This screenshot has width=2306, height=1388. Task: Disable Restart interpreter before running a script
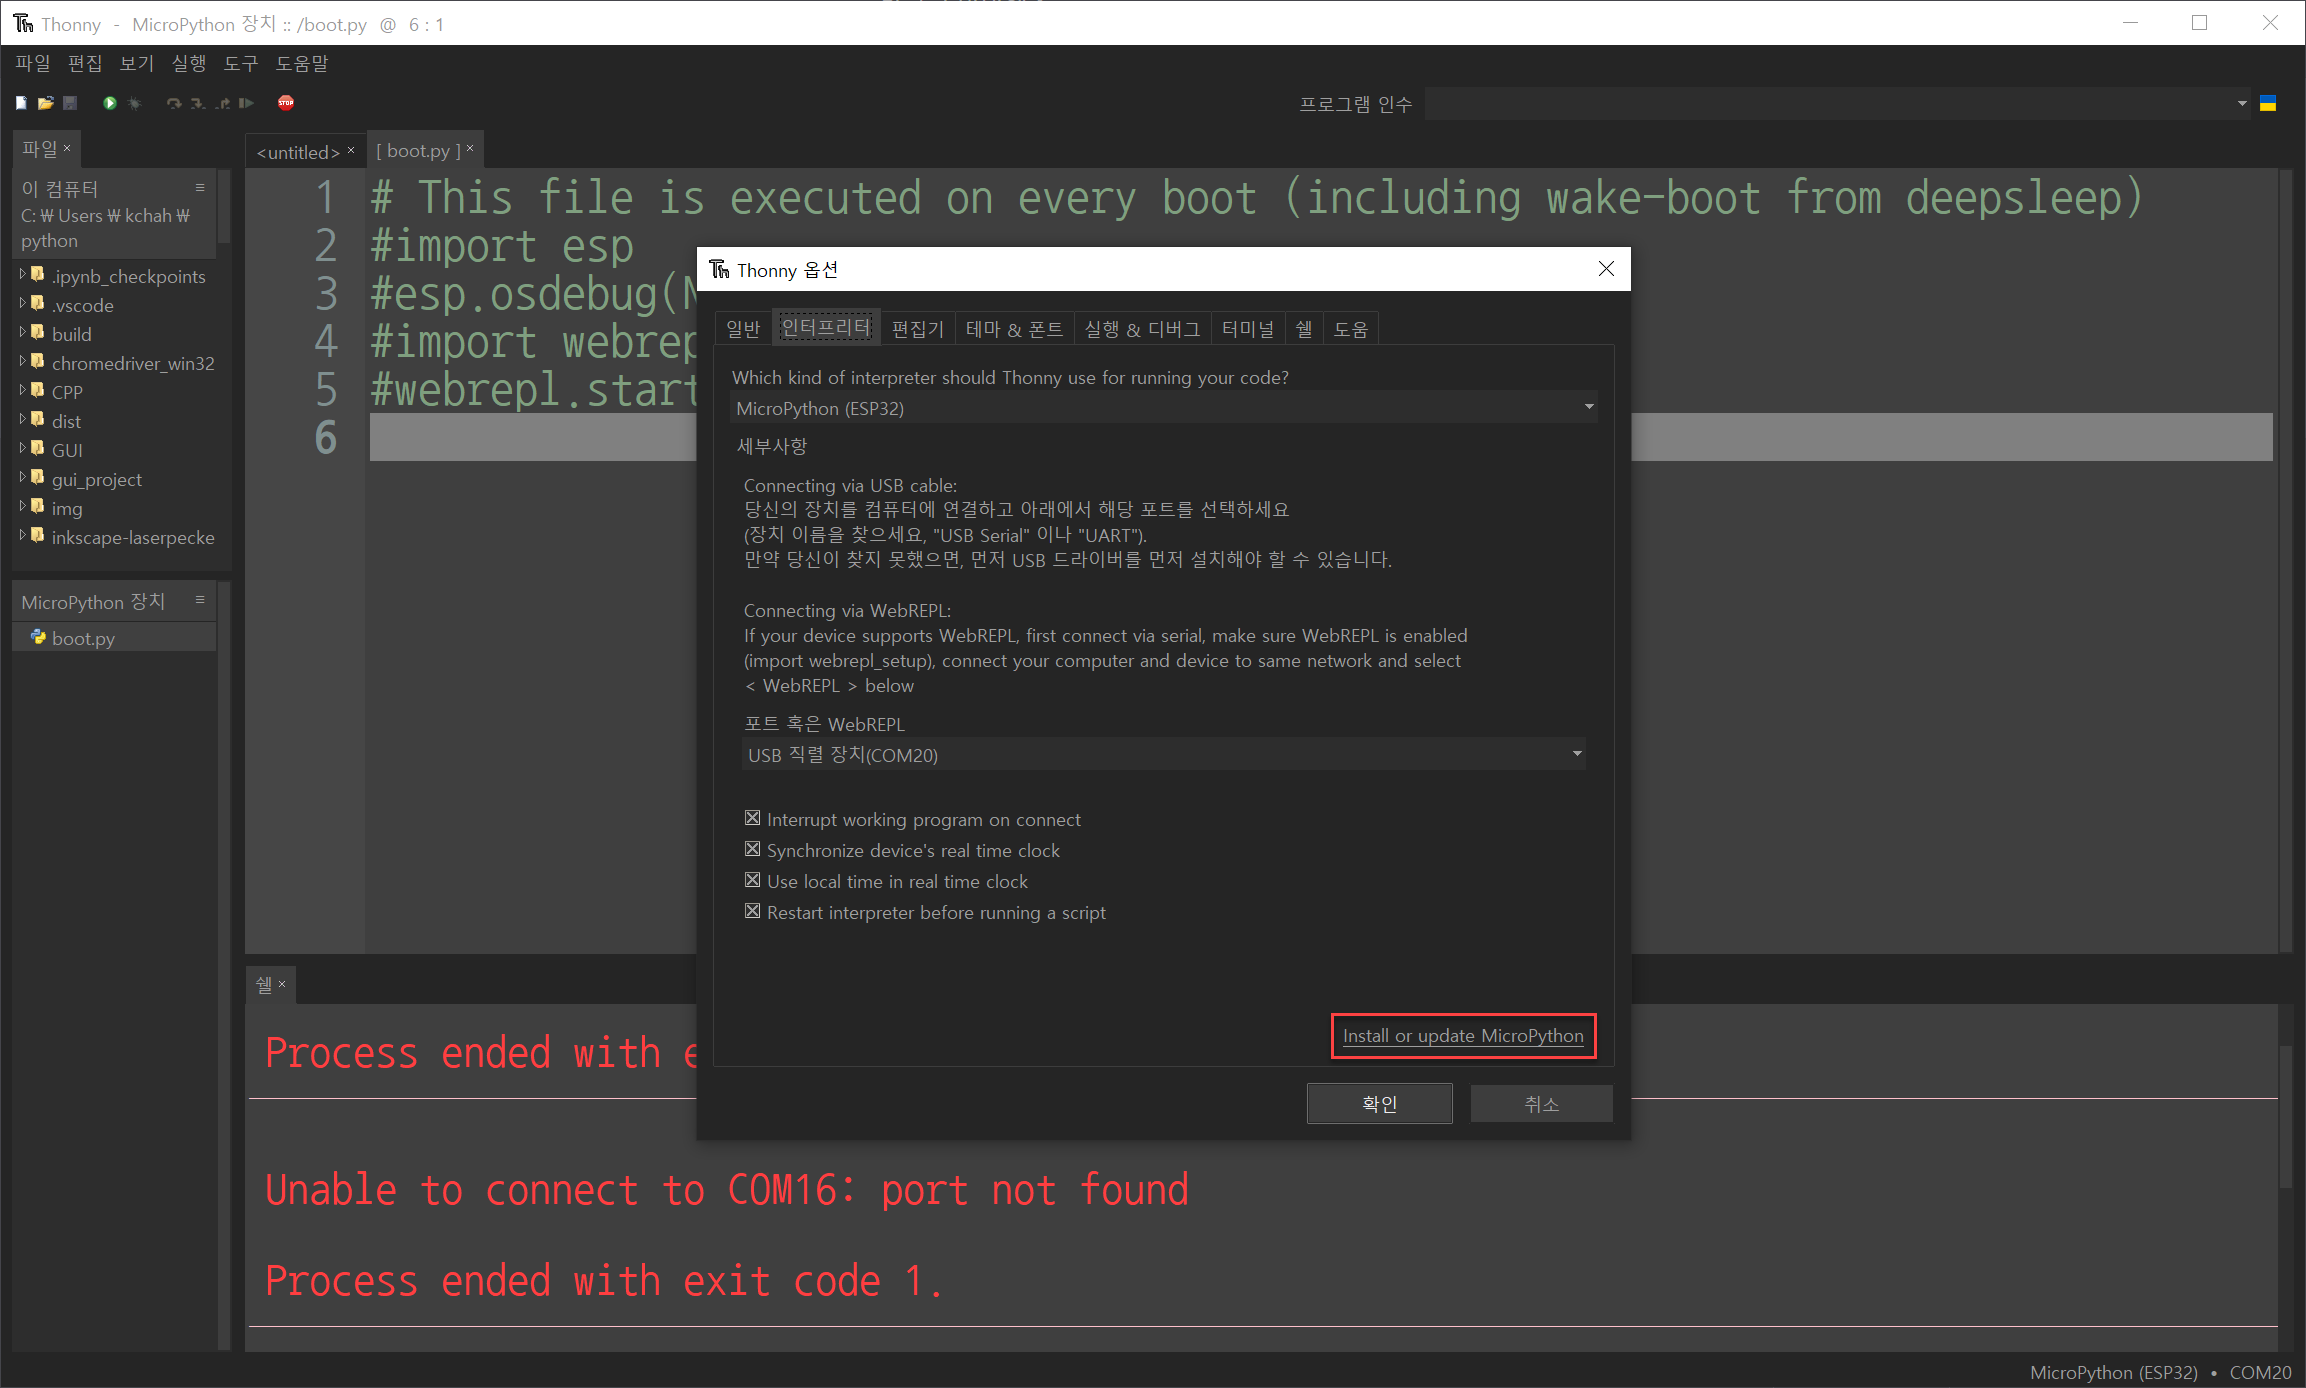752,912
